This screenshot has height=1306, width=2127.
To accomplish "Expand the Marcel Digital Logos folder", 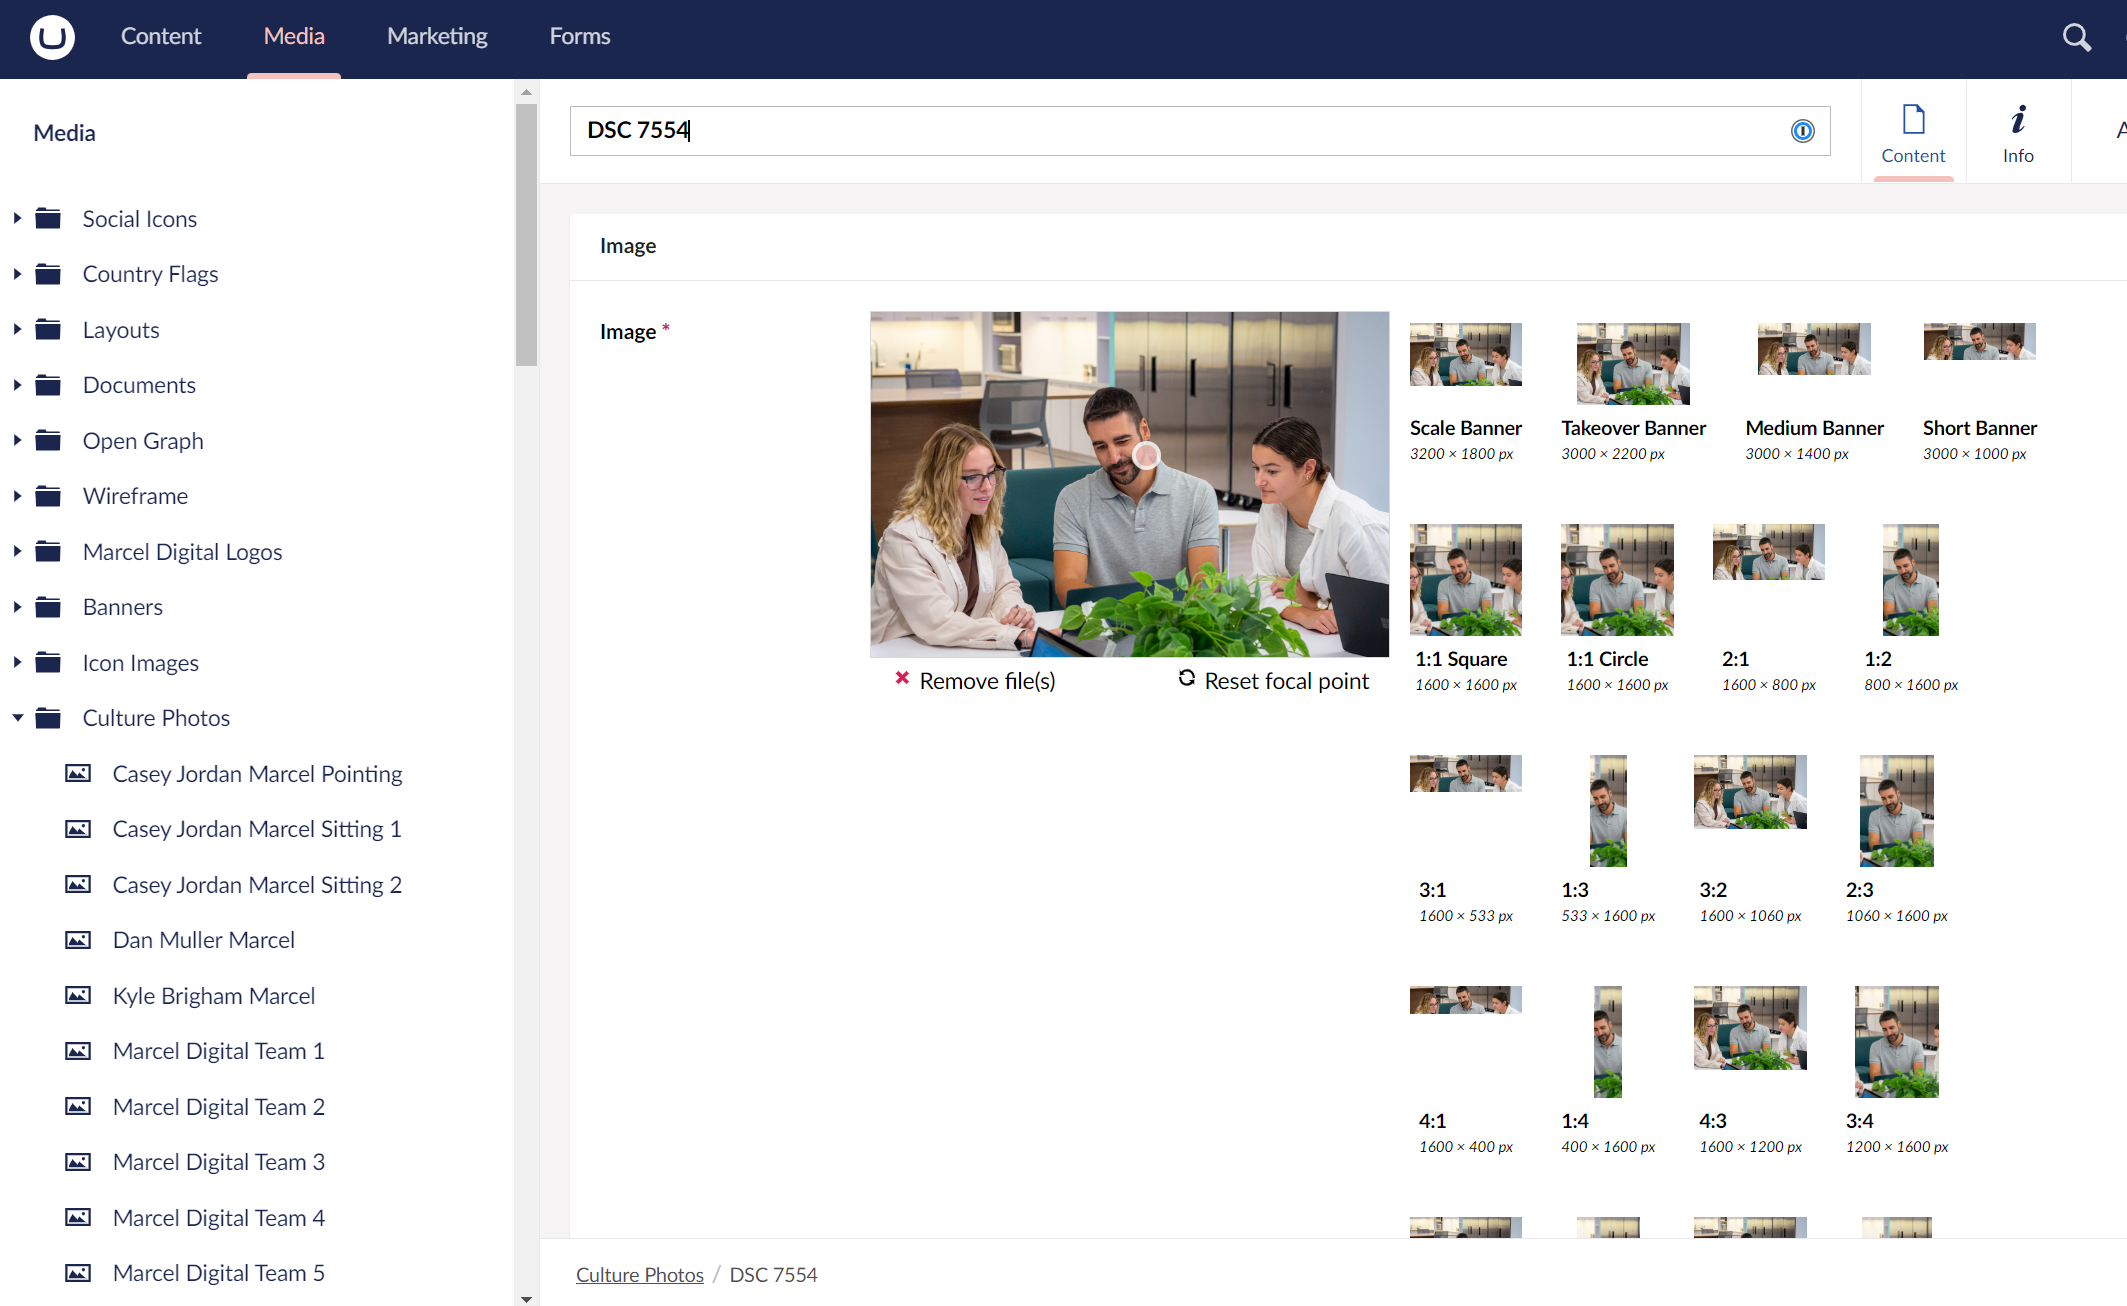I will click(17, 552).
